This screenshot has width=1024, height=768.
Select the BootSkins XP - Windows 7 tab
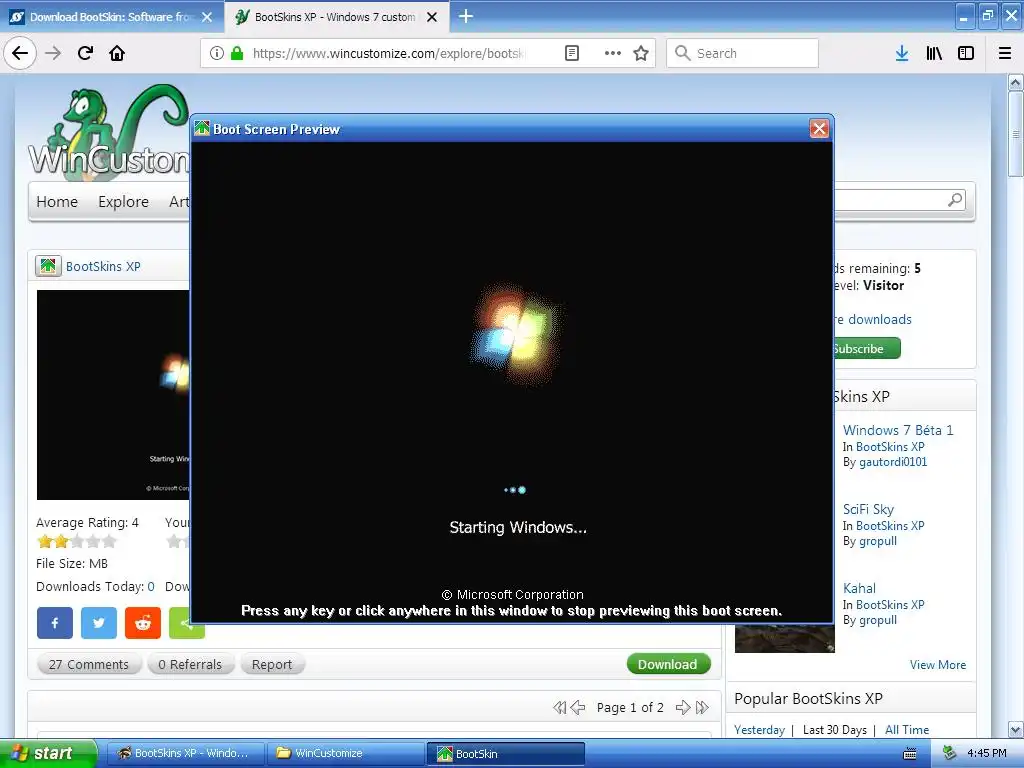click(334, 17)
